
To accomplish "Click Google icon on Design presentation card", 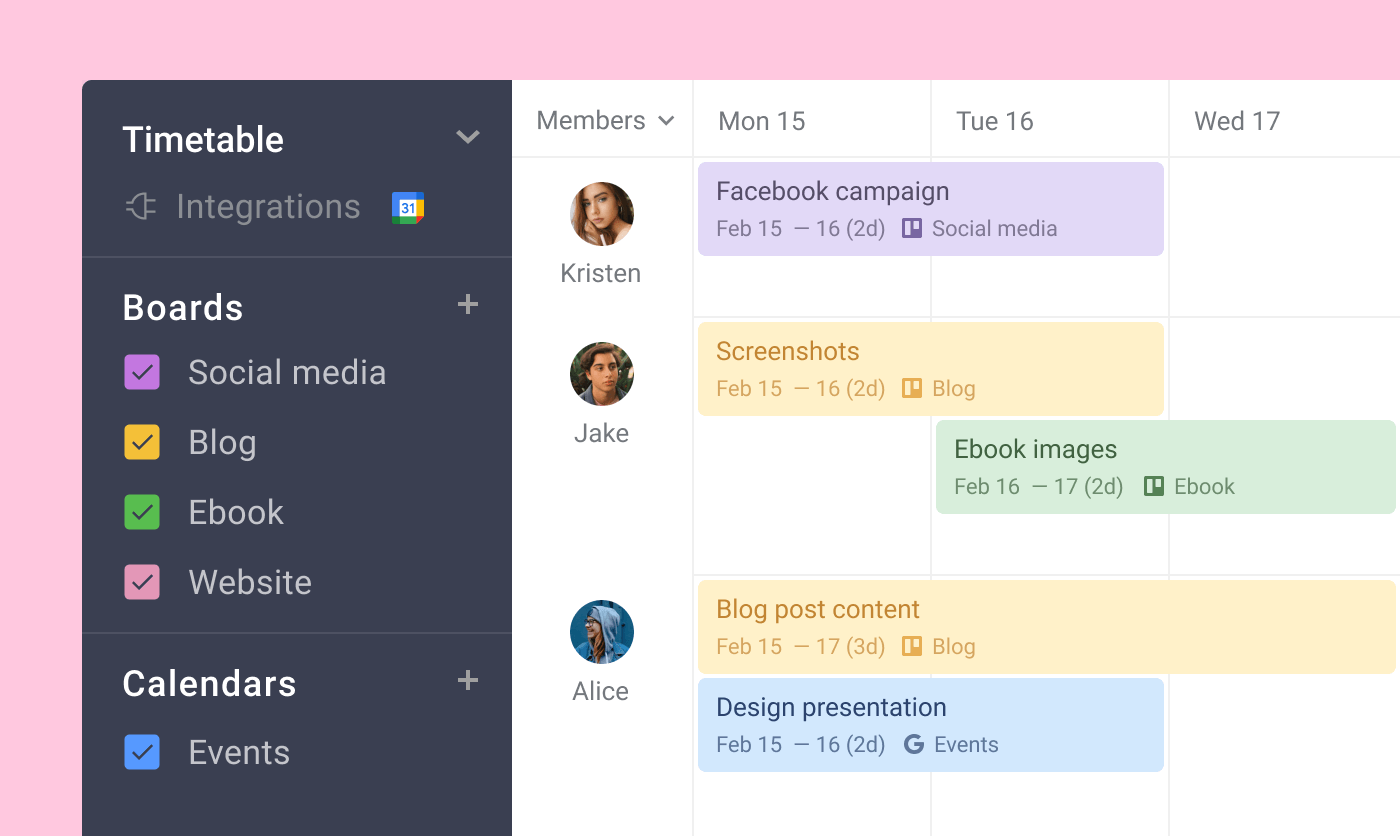I will coord(913,745).
